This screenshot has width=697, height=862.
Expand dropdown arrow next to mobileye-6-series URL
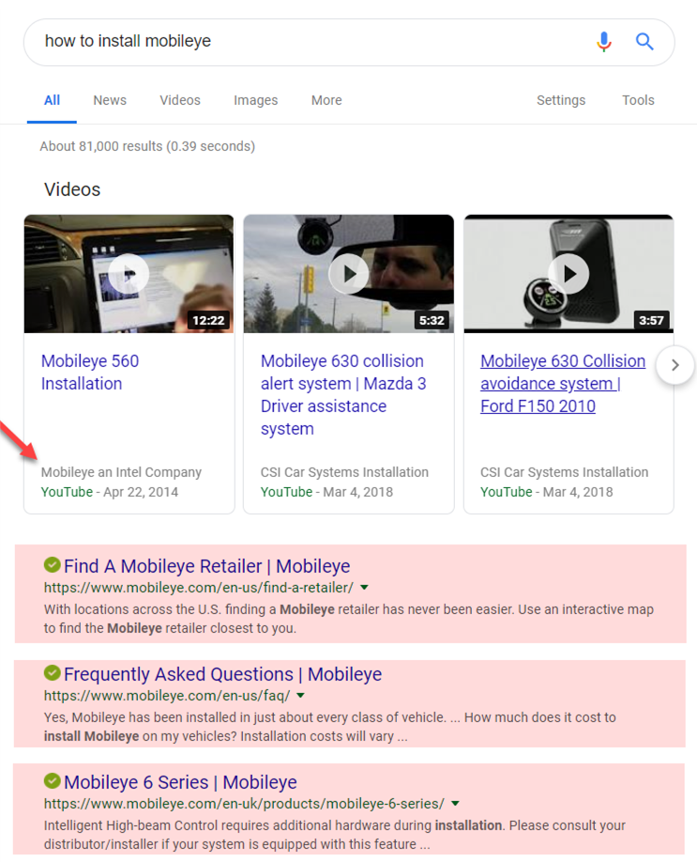pyautogui.click(x=456, y=804)
